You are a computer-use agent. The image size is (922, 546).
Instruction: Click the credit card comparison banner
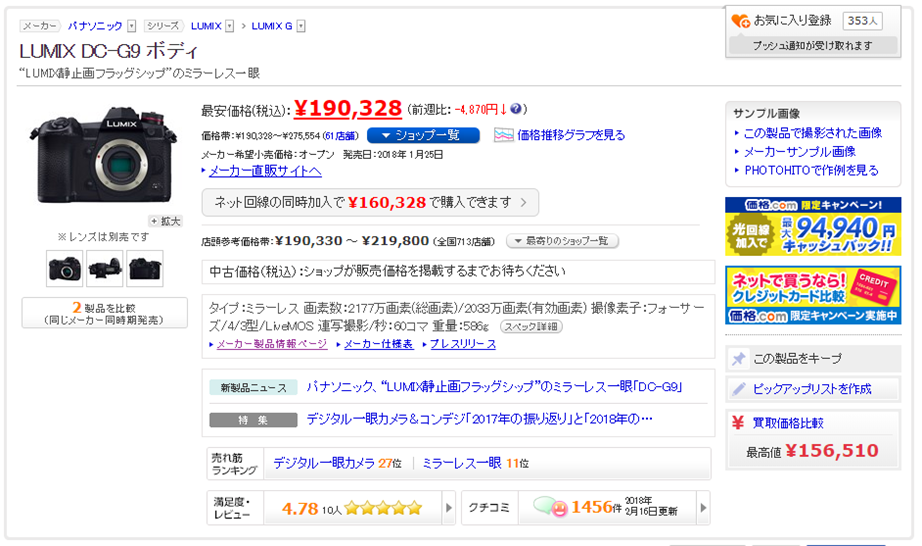813,295
